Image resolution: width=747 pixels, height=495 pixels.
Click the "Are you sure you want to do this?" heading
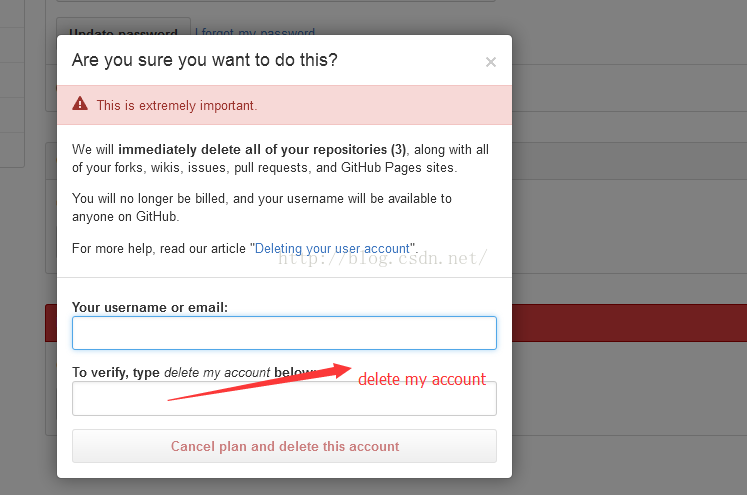(205, 60)
